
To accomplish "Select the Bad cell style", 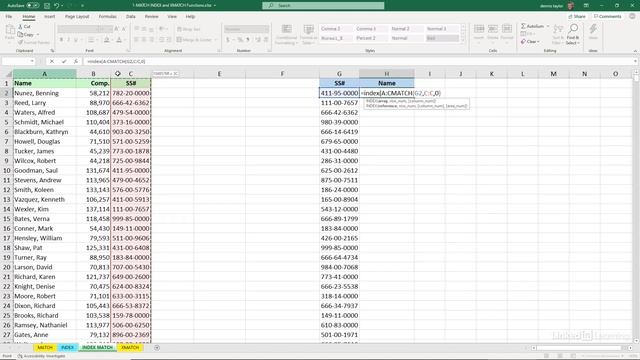I will 442,38.
